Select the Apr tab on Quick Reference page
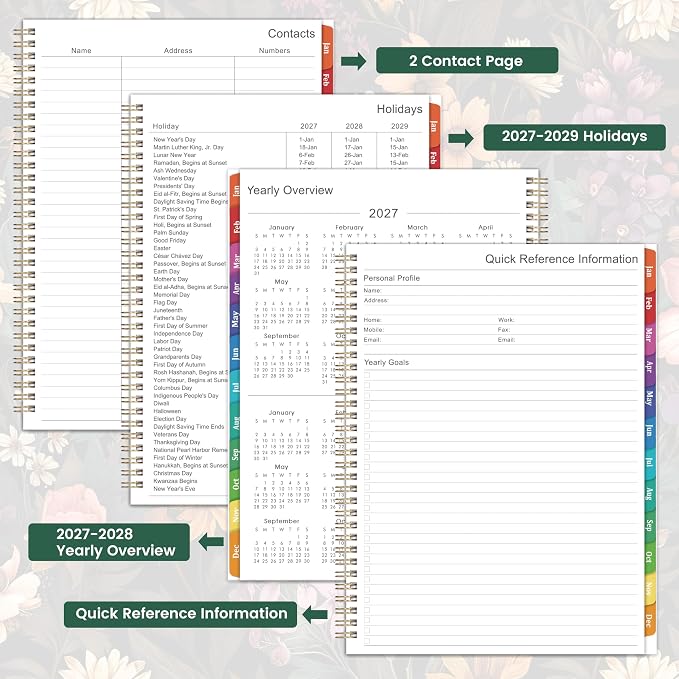Viewport: 679px width, 679px height. (650, 366)
